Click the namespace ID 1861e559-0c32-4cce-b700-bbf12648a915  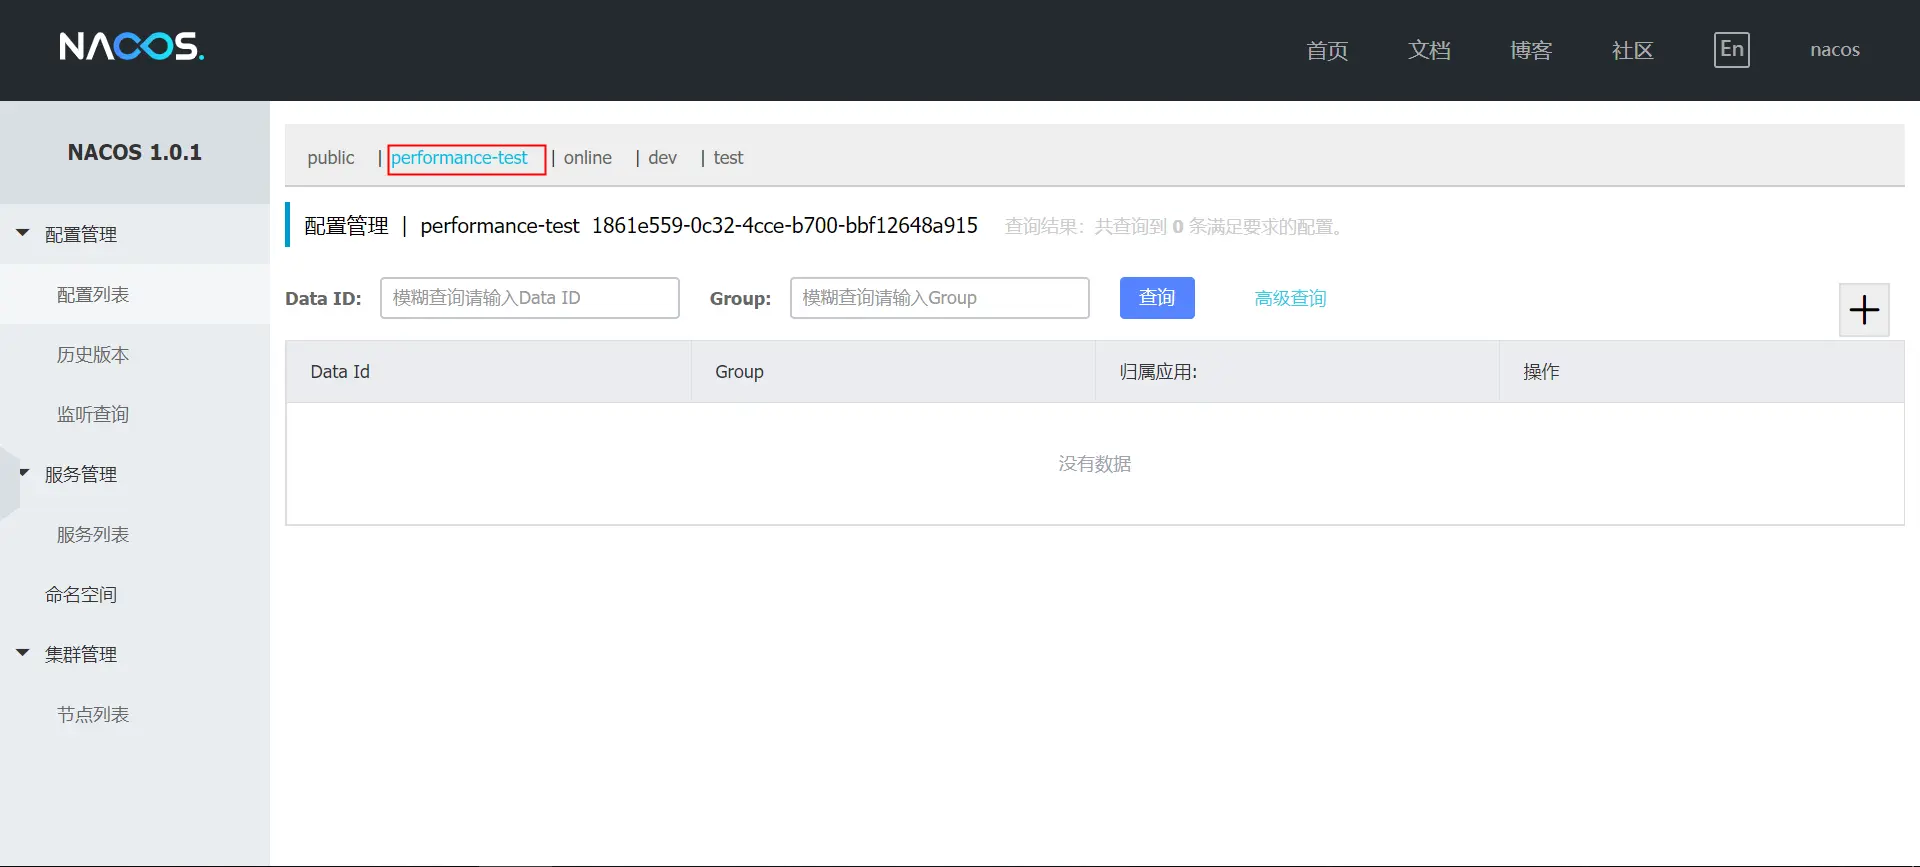click(785, 226)
